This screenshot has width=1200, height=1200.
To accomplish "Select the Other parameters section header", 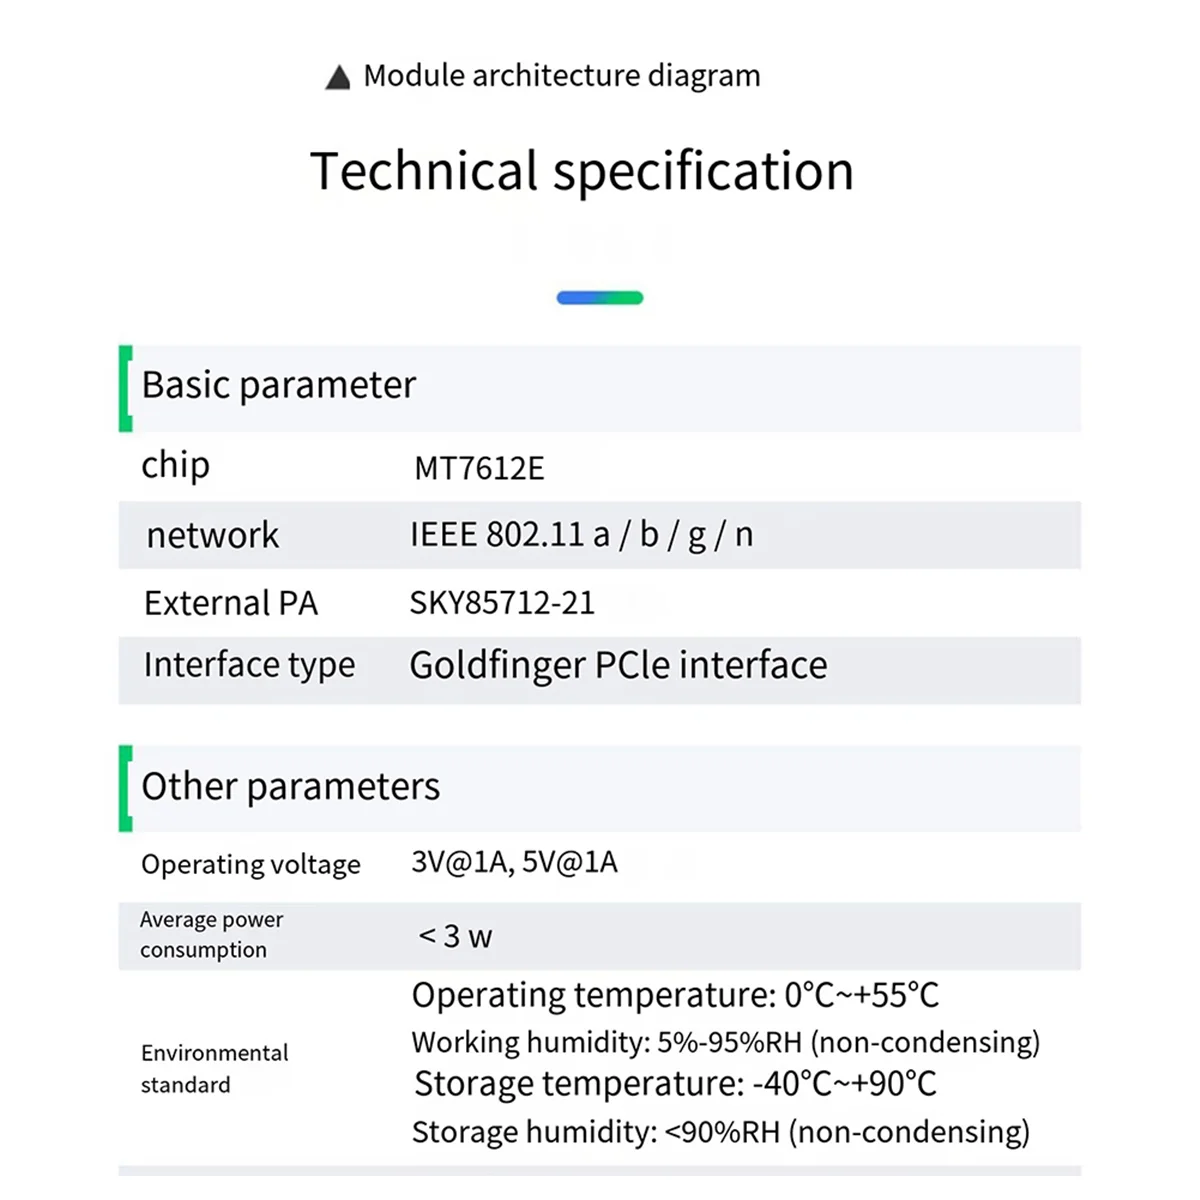I will pos(291,787).
